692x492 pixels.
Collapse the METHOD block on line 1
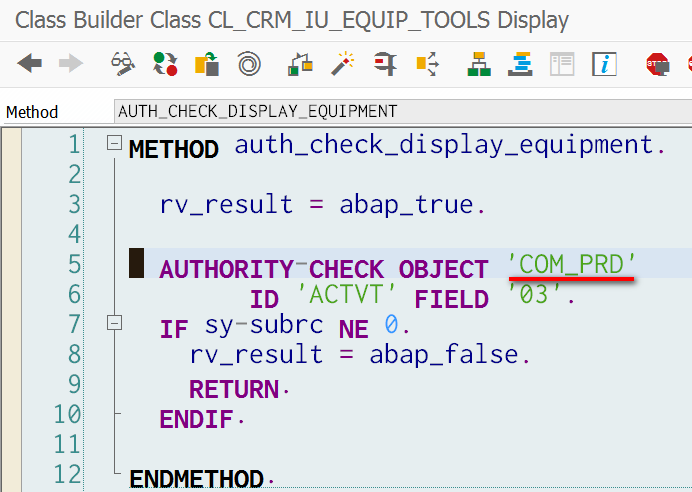114,143
